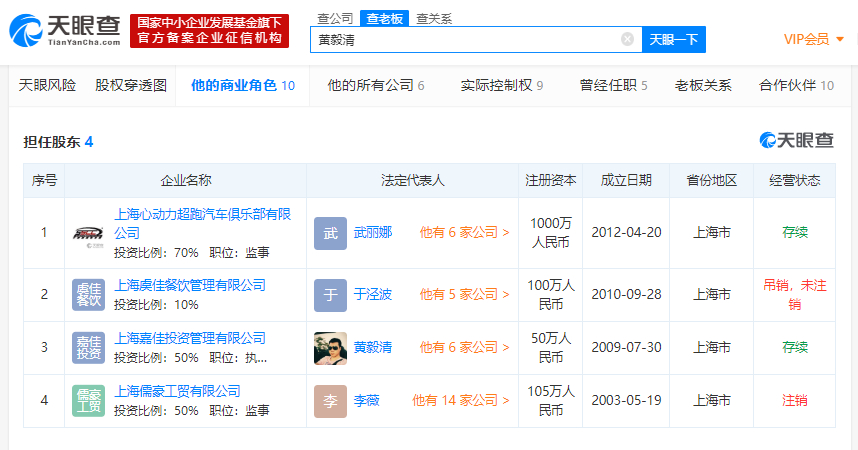Click the 虞佳餐饮 company avatar icon
The height and width of the screenshot is (450, 858).
(x=88, y=295)
